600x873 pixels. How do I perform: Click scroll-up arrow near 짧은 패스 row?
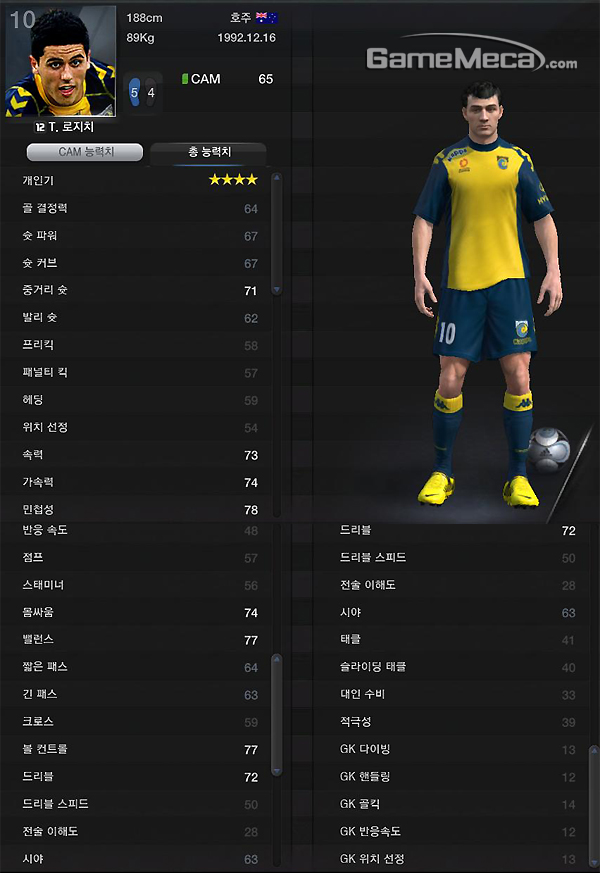pyautogui.click(x=276, y=659)
